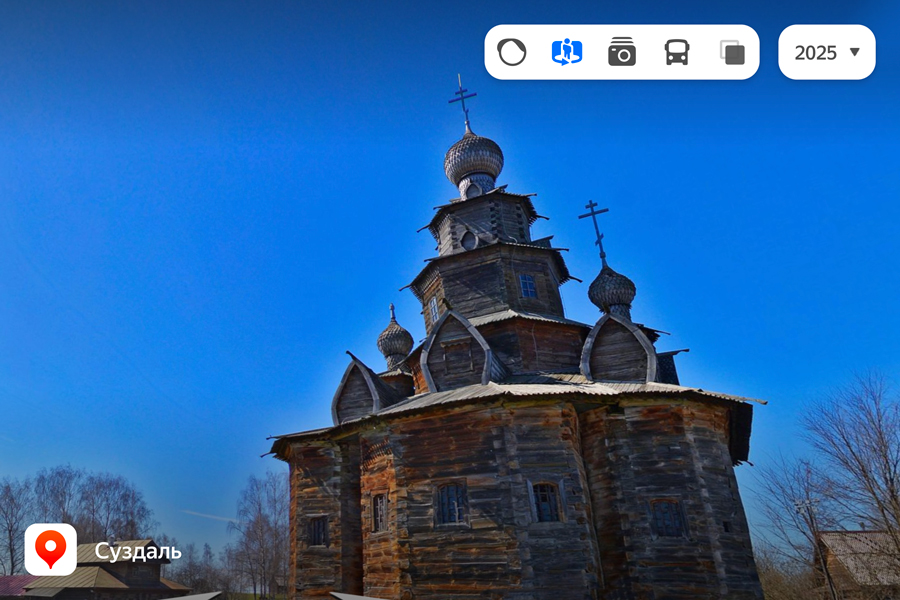Click the Yandex Maps red pin logo
Image resolution: width=900 pixels, height=600 pixels.
pyautogui.click(x=50, y=549)
